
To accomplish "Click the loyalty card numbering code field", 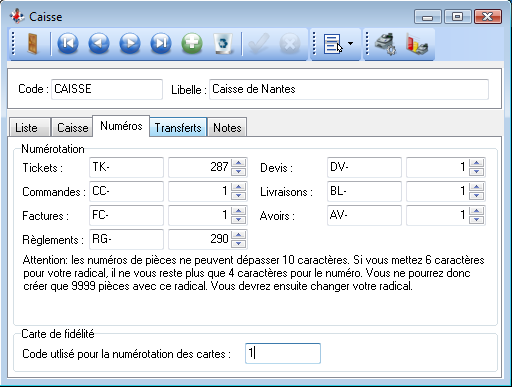I will click(x=283, y=353).
